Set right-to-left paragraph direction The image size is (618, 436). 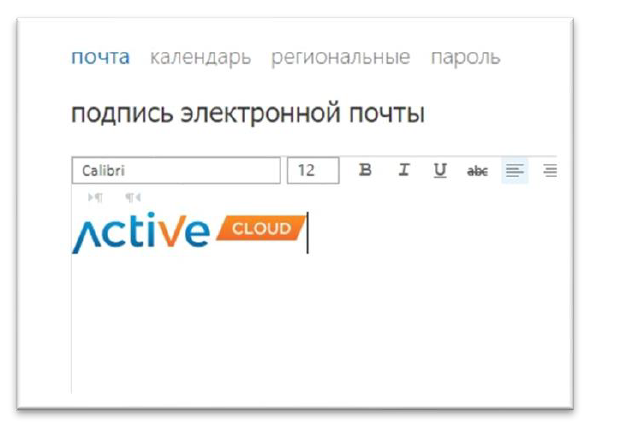point(132,198)
